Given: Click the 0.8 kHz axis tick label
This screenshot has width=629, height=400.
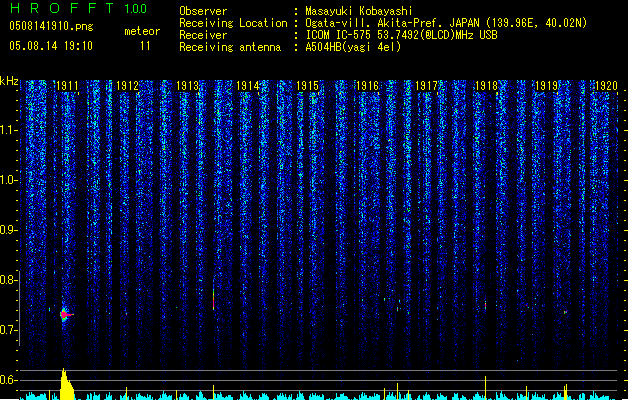Looking at the screenshot, I should click(x=8, y=280).
